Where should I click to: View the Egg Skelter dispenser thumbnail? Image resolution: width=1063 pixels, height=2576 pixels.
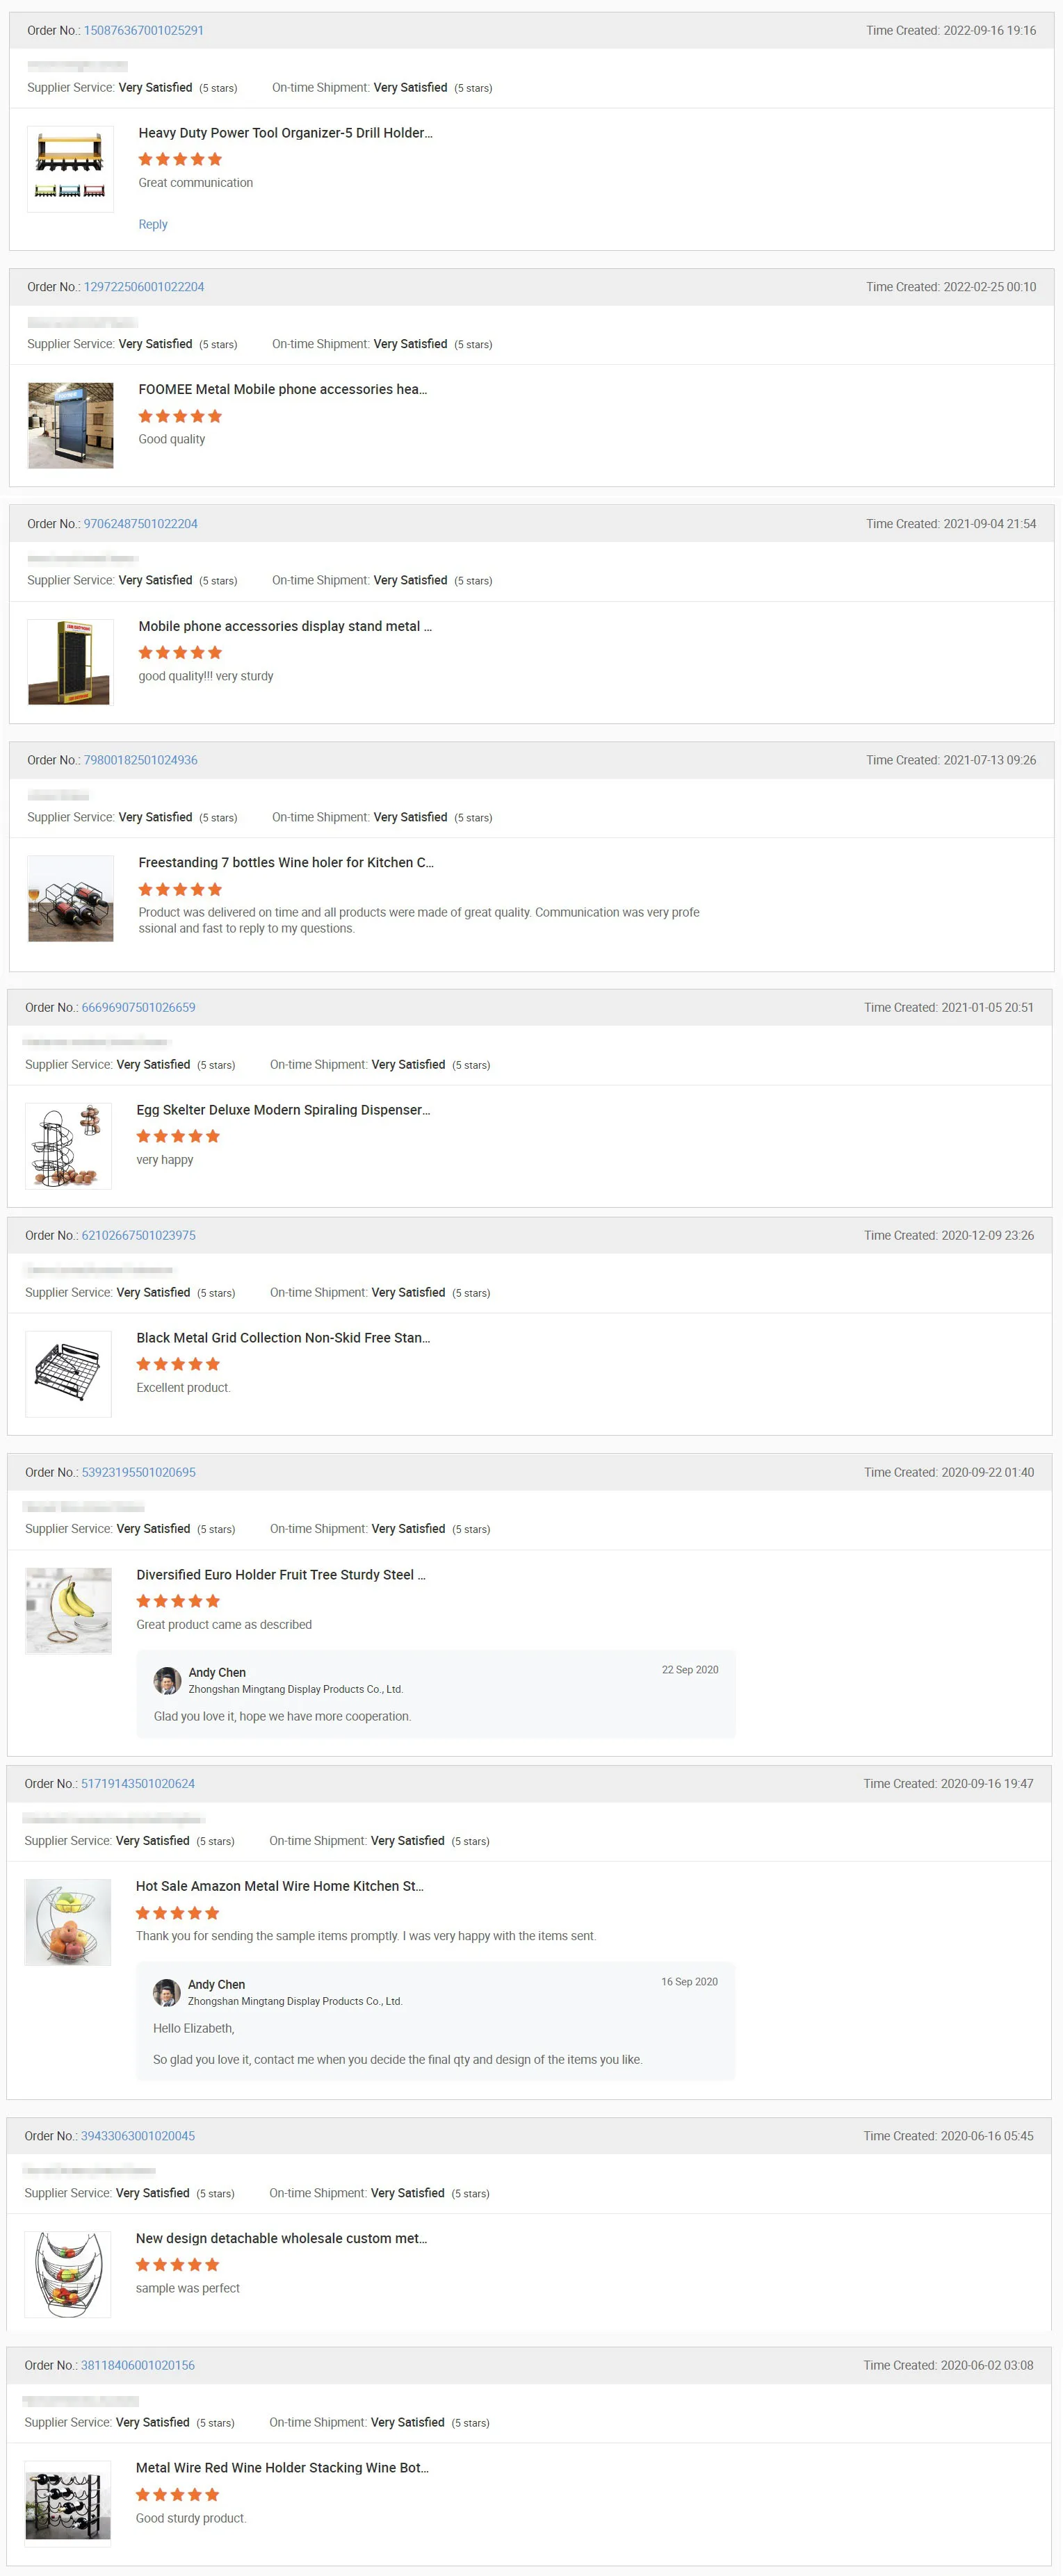pos(68,1145)
